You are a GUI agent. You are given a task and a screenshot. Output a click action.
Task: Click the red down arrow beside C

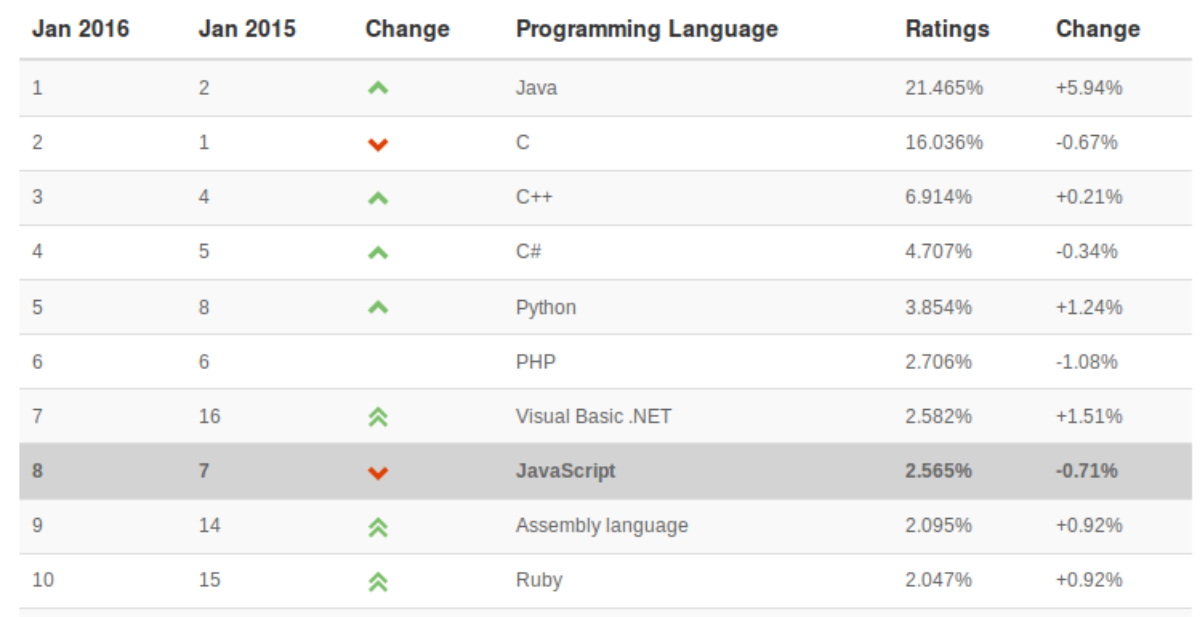pos(377,144)
